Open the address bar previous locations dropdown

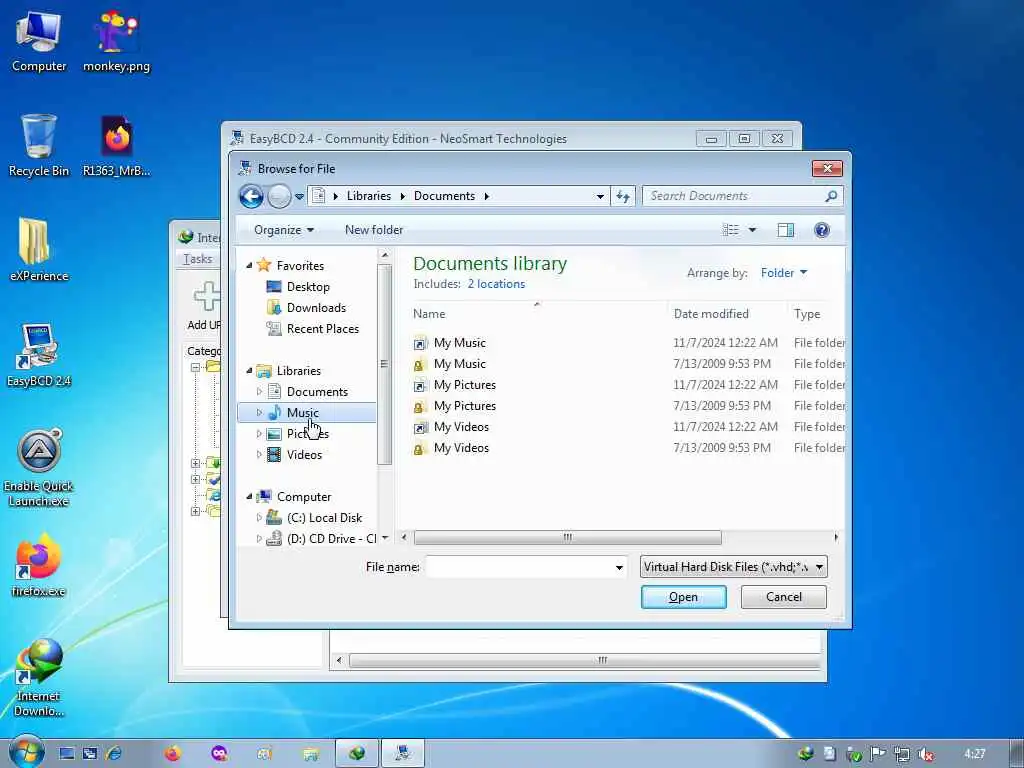pos(600,196)
